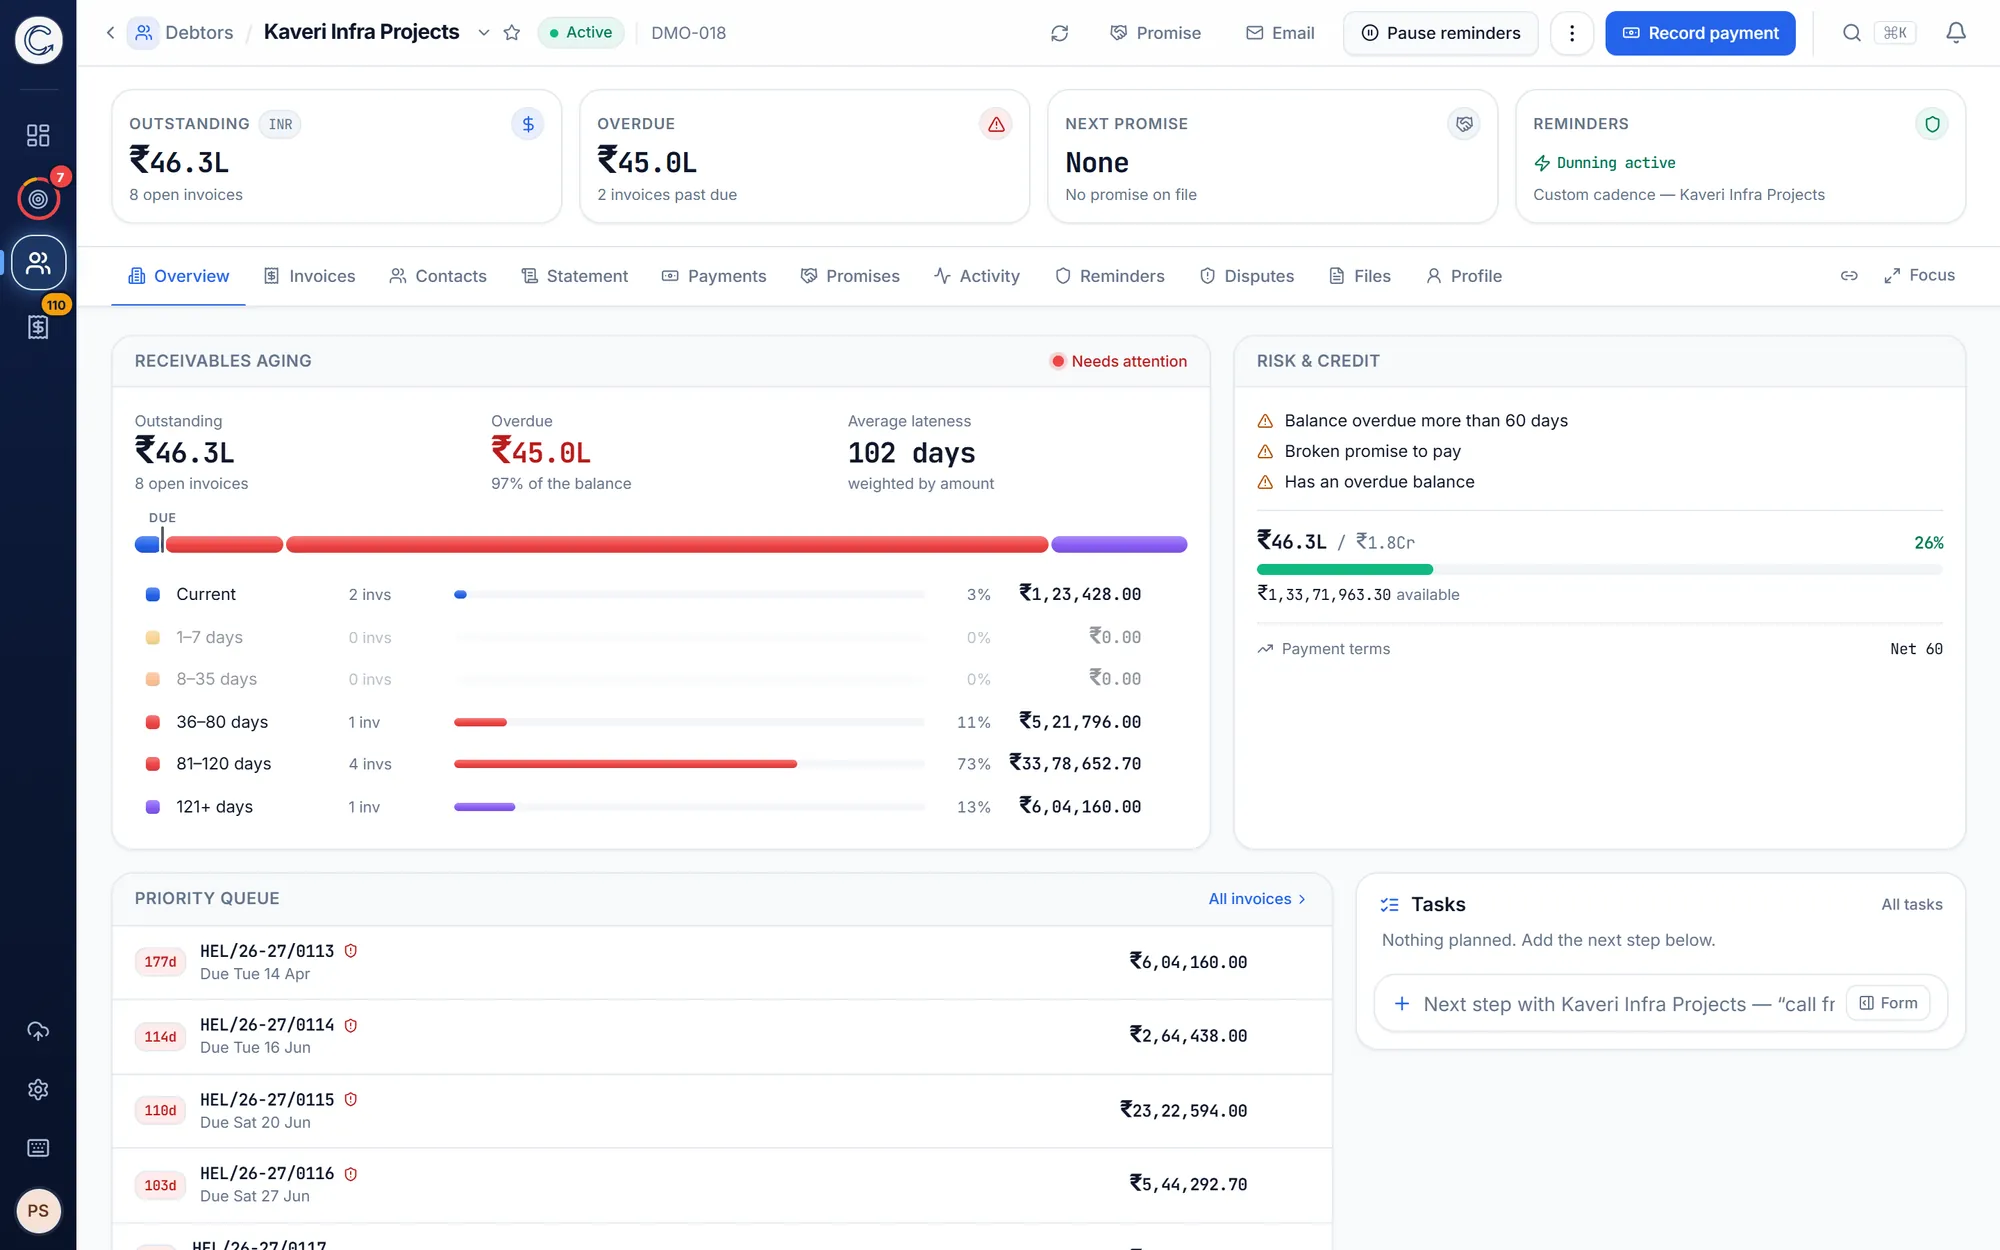The image size is (2000, 1250).
Task: Star Kaveri Infra Projects as favorite
Action: 512,33
